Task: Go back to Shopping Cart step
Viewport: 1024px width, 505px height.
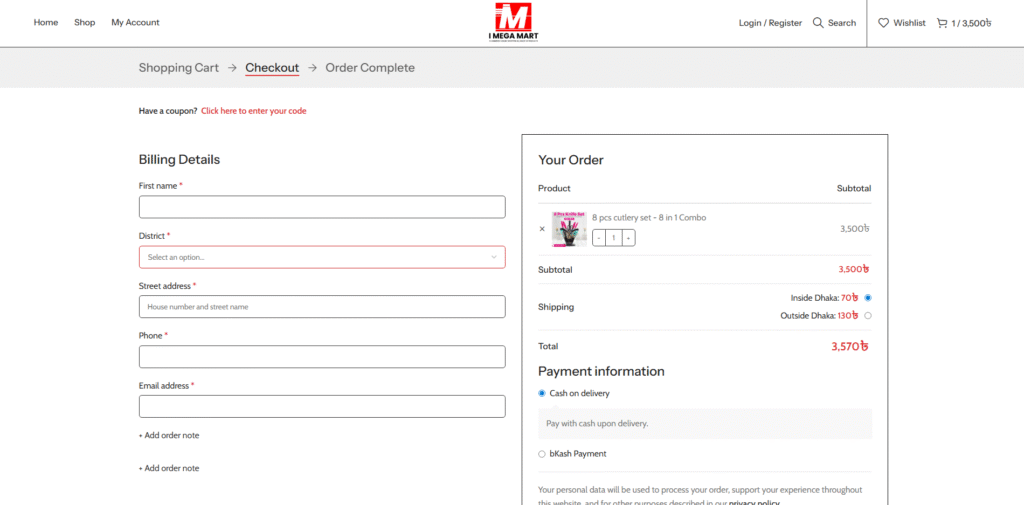Action: click(179, 68)
